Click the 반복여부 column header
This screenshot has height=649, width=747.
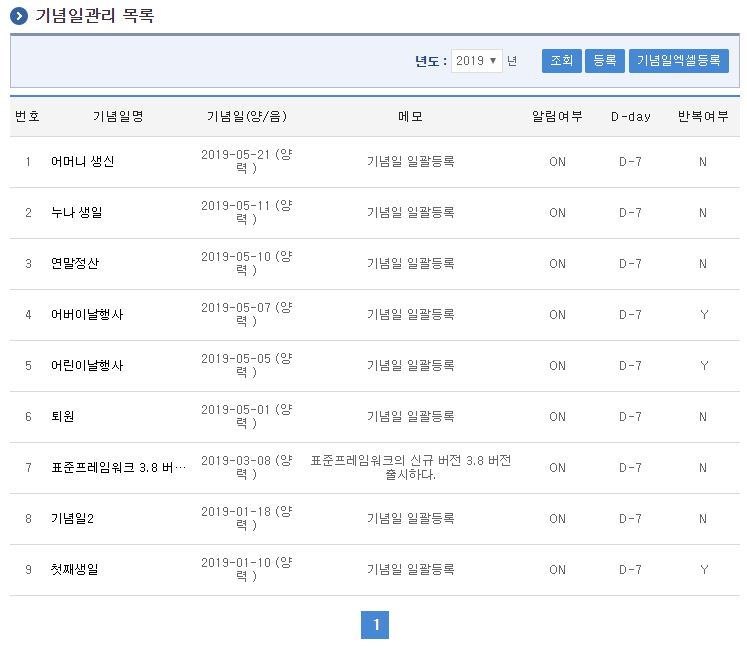pyautogui.click(x=703, y=117)
